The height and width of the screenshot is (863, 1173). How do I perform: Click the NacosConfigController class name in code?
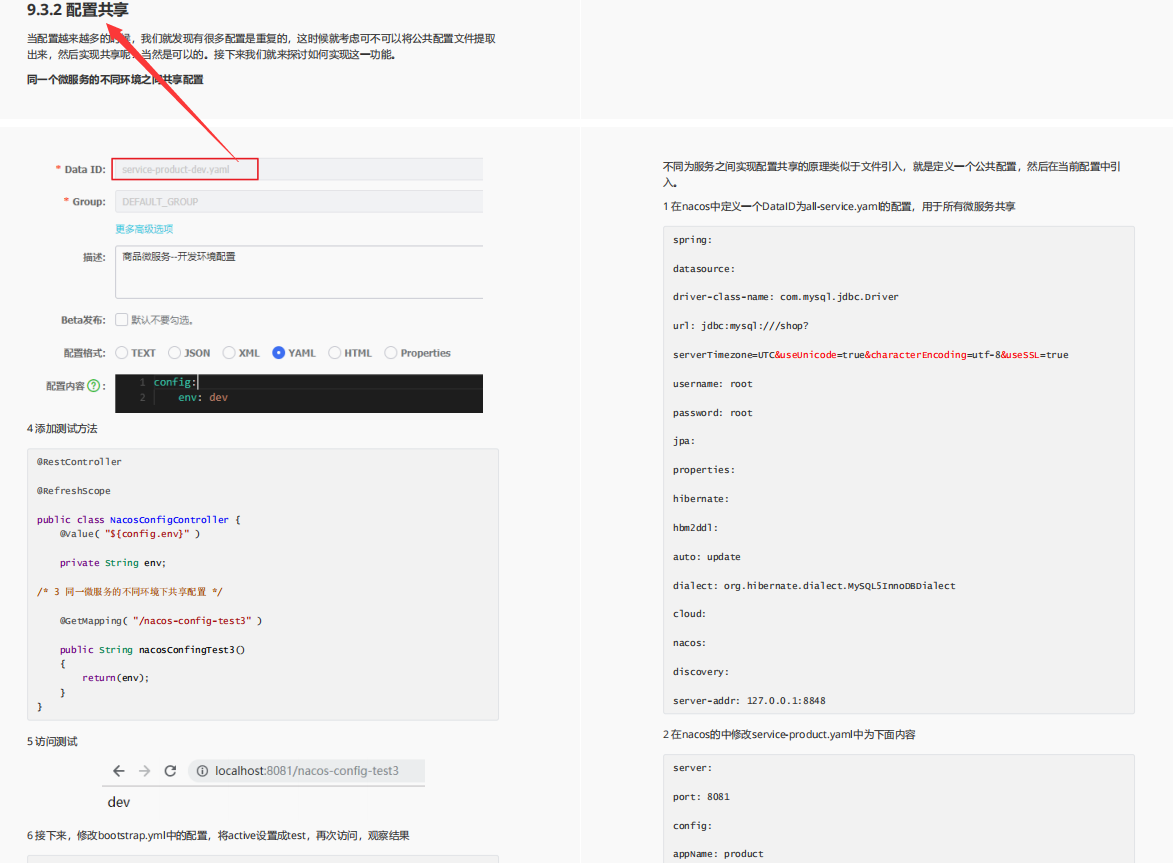point(169,520)
